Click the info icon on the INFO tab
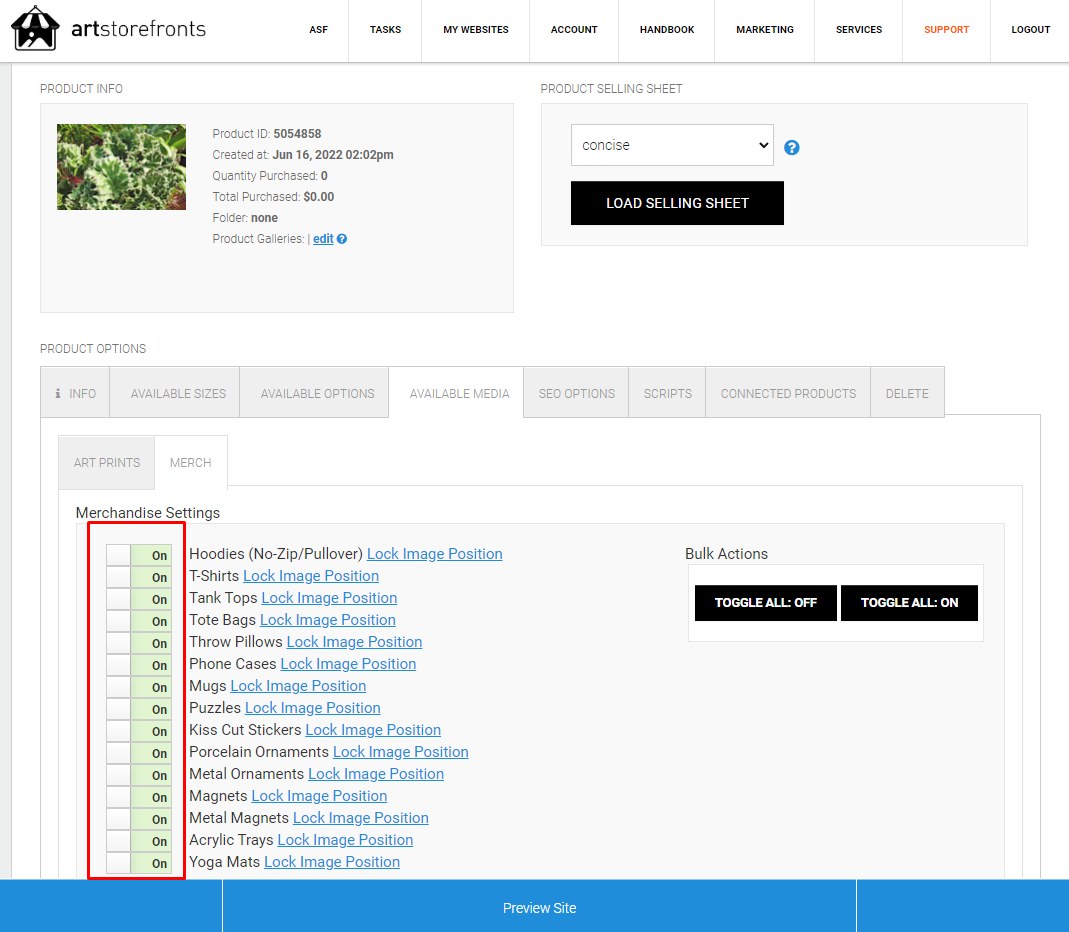This screenshot has height=932, width=1069. [60, 392]
